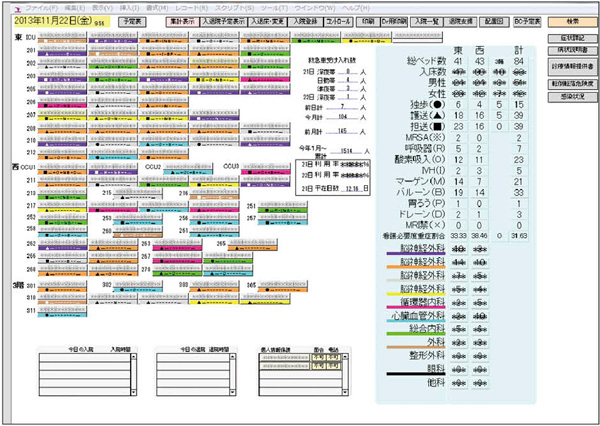This screenshot has height=426, width=600.
Task: Open the ツール(T) menu
Action: tap(274, 8)
